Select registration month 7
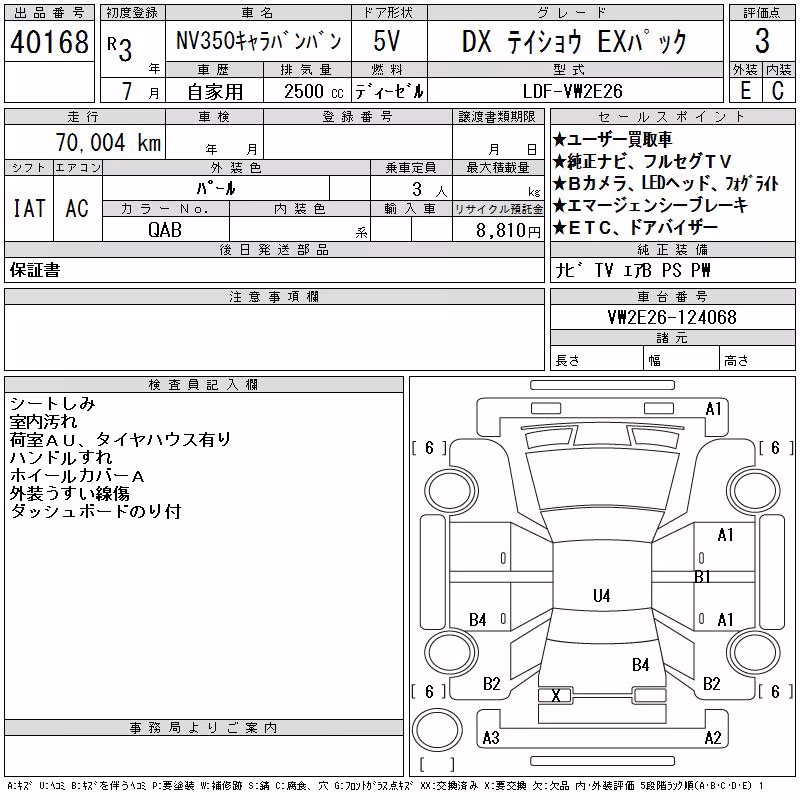Screen dimensions: 800x800 pyautogui.click(x=127, y=91)
